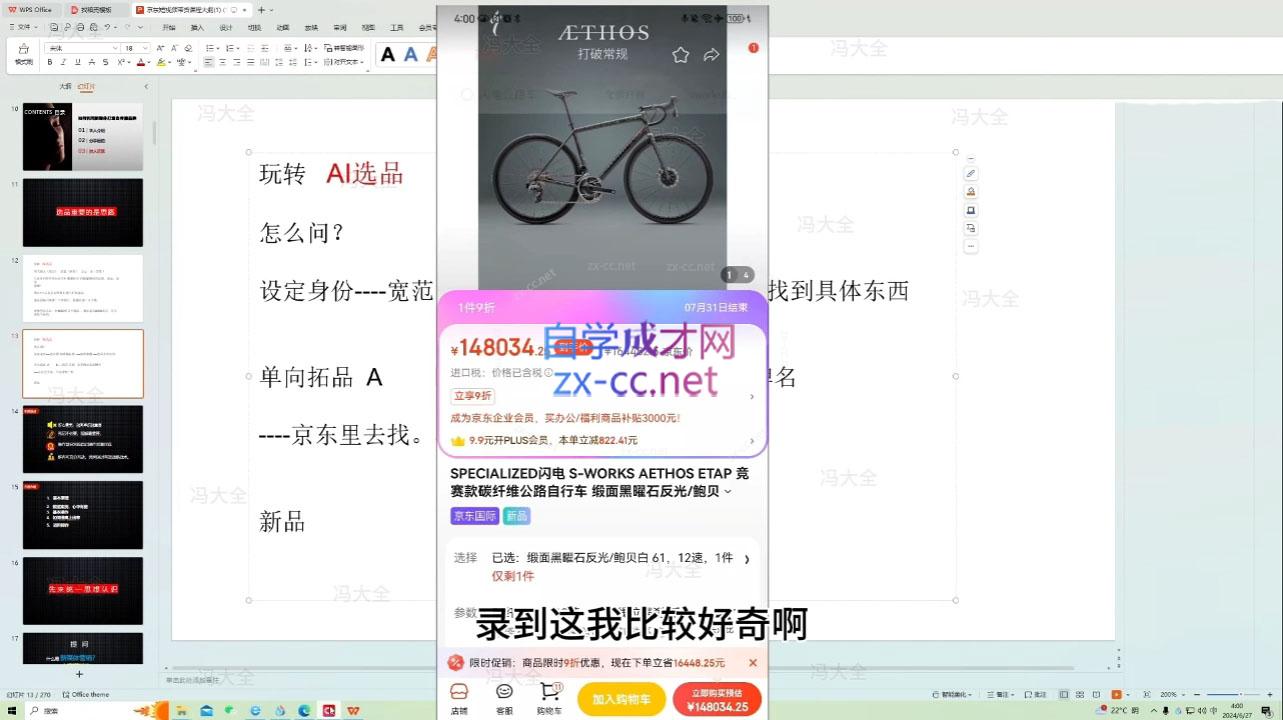
Task: Click the Italic formatting icon
Action: tap(63, 62)
